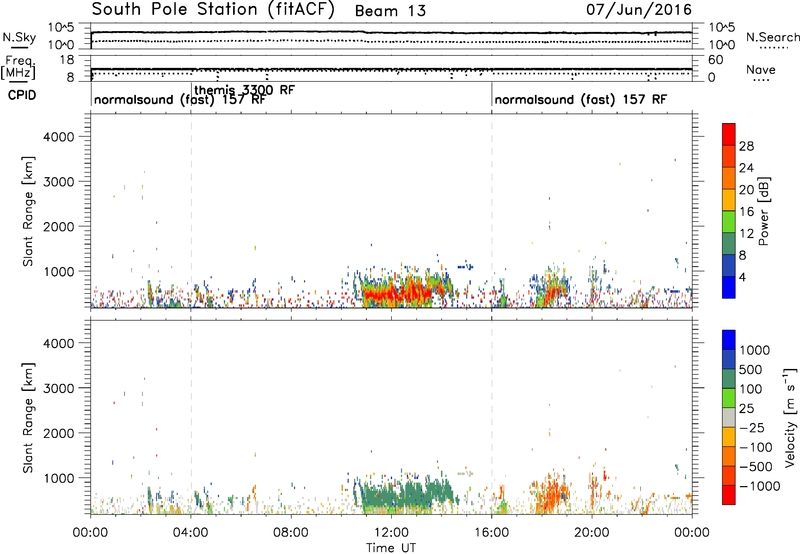Click the '25' tick on Velocity colorbar

(746, 408)
